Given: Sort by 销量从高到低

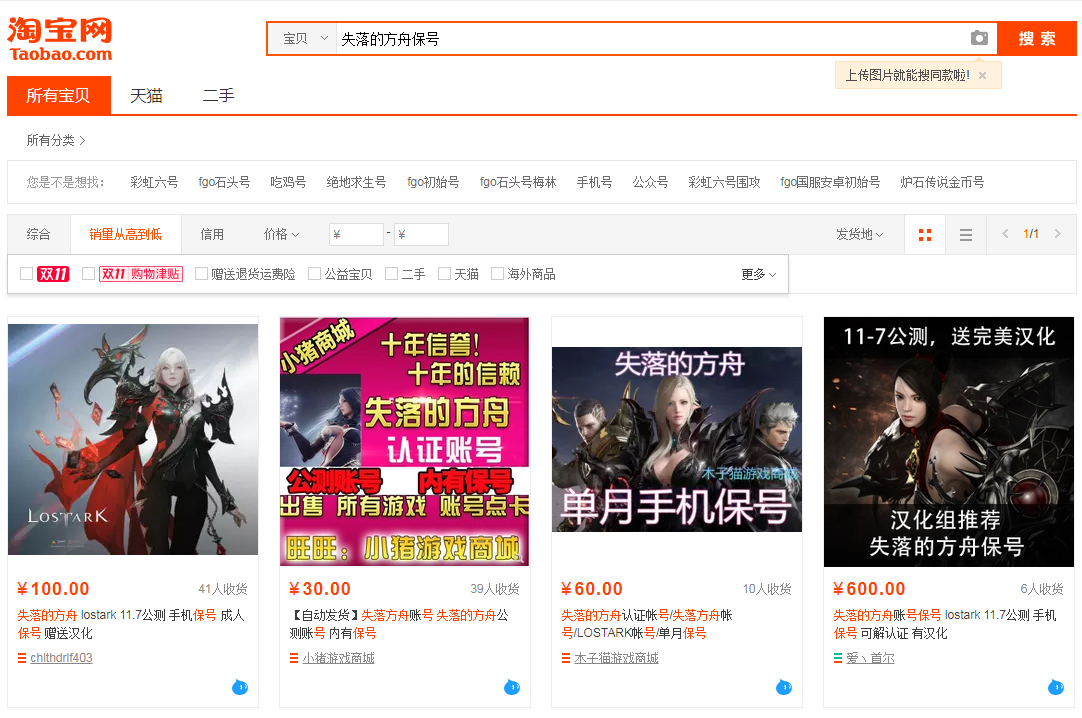Looking at the screenshot, I should [126, 235].
